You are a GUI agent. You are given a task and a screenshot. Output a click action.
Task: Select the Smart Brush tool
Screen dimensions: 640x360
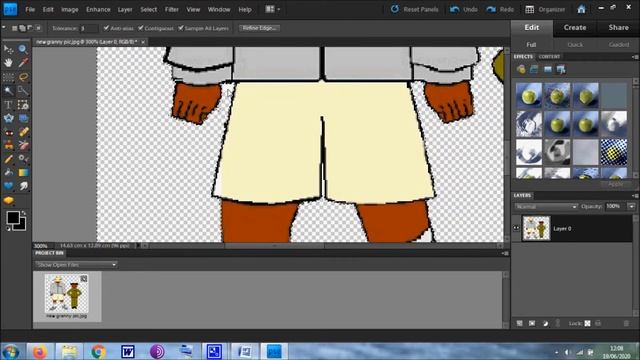point(23,159)
